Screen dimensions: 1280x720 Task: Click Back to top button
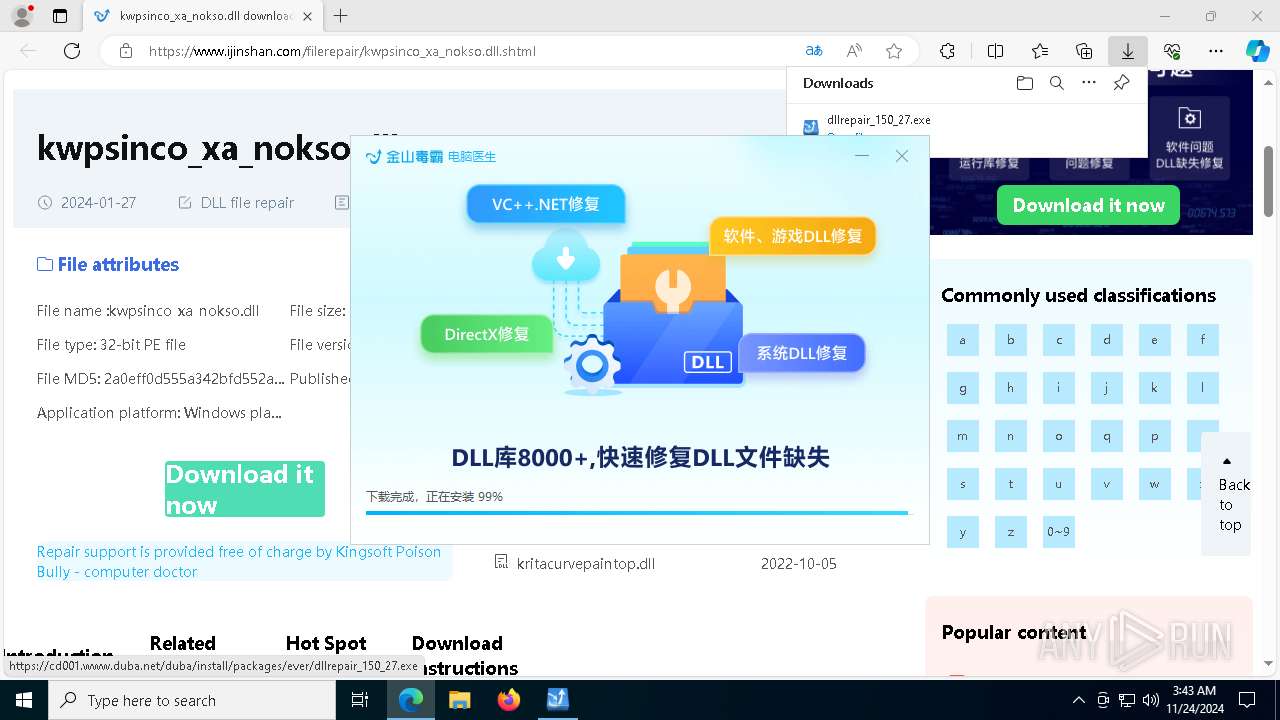tap(1227, 493)
